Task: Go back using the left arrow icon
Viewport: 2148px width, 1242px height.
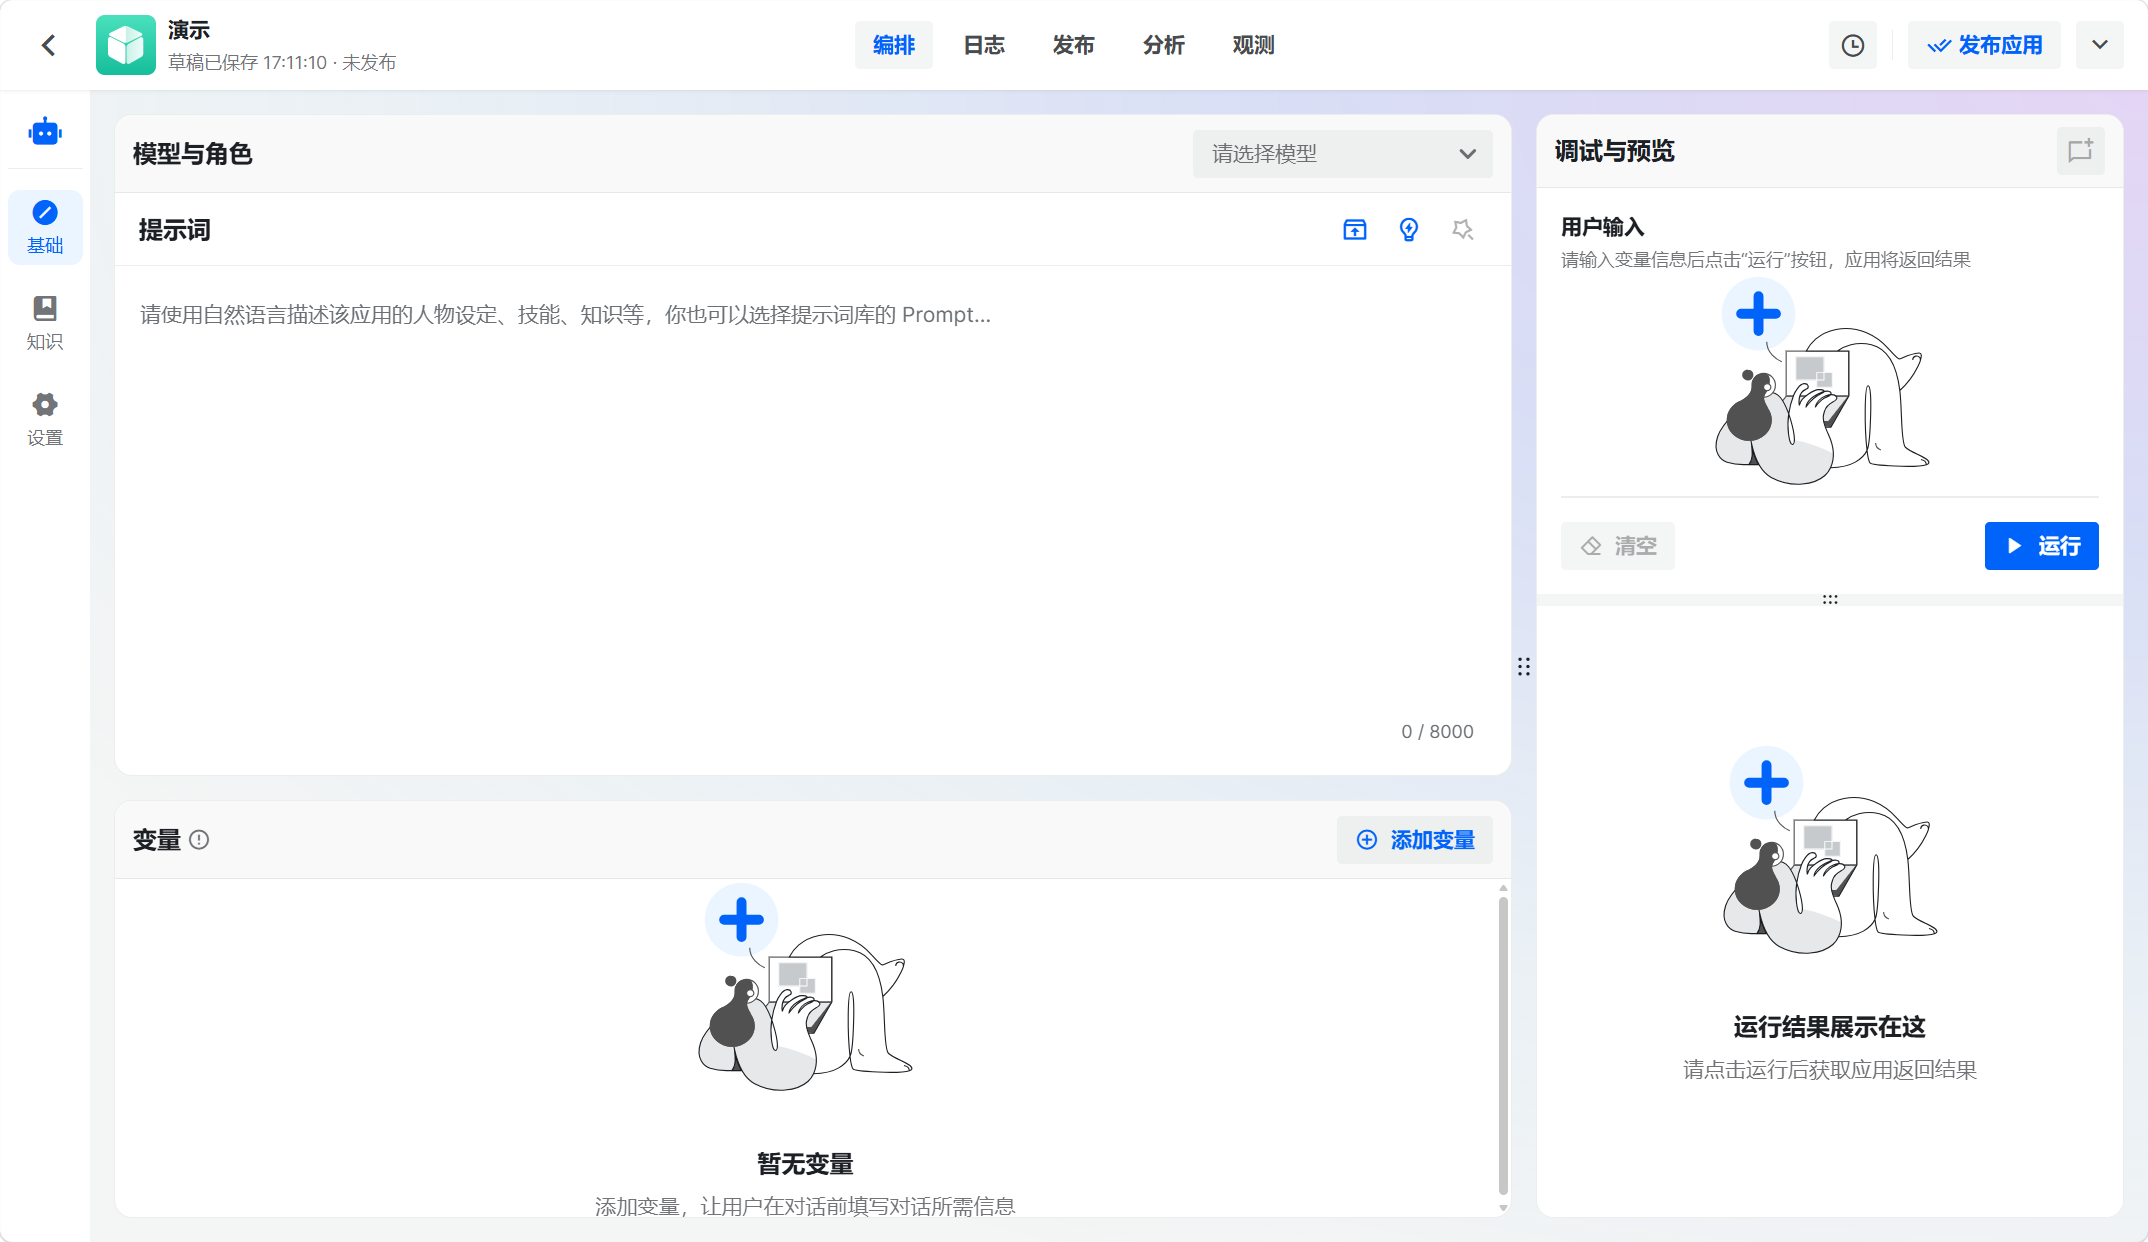Action: (x=48, y=45)
